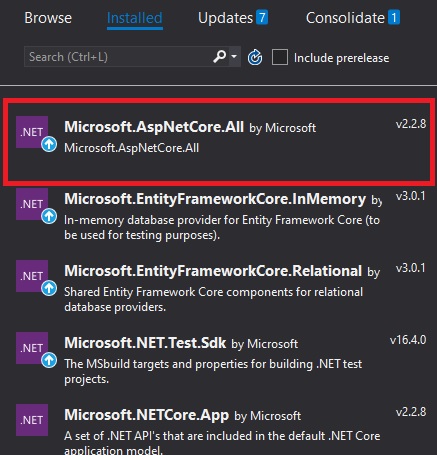Image resolution: width=437 pixels, height=455 pixels.
Task: Click the update arrow on EntityFrameworkCore.InMemory
Action: [49, 216]
